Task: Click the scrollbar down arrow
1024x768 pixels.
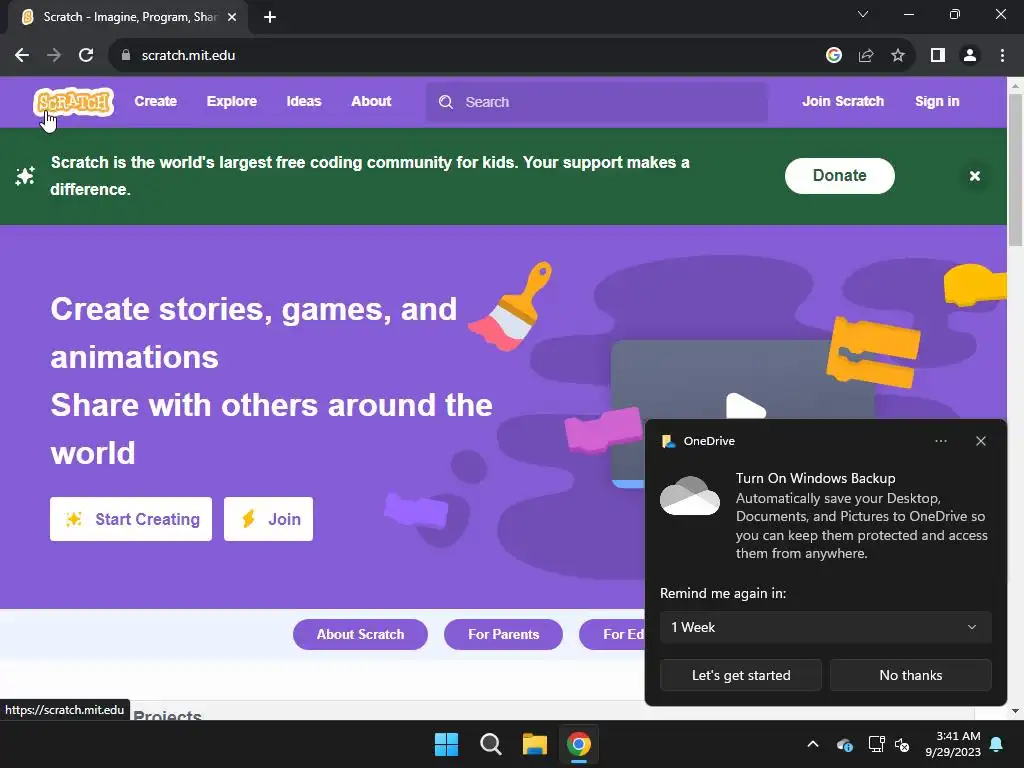Action: 1015,711
